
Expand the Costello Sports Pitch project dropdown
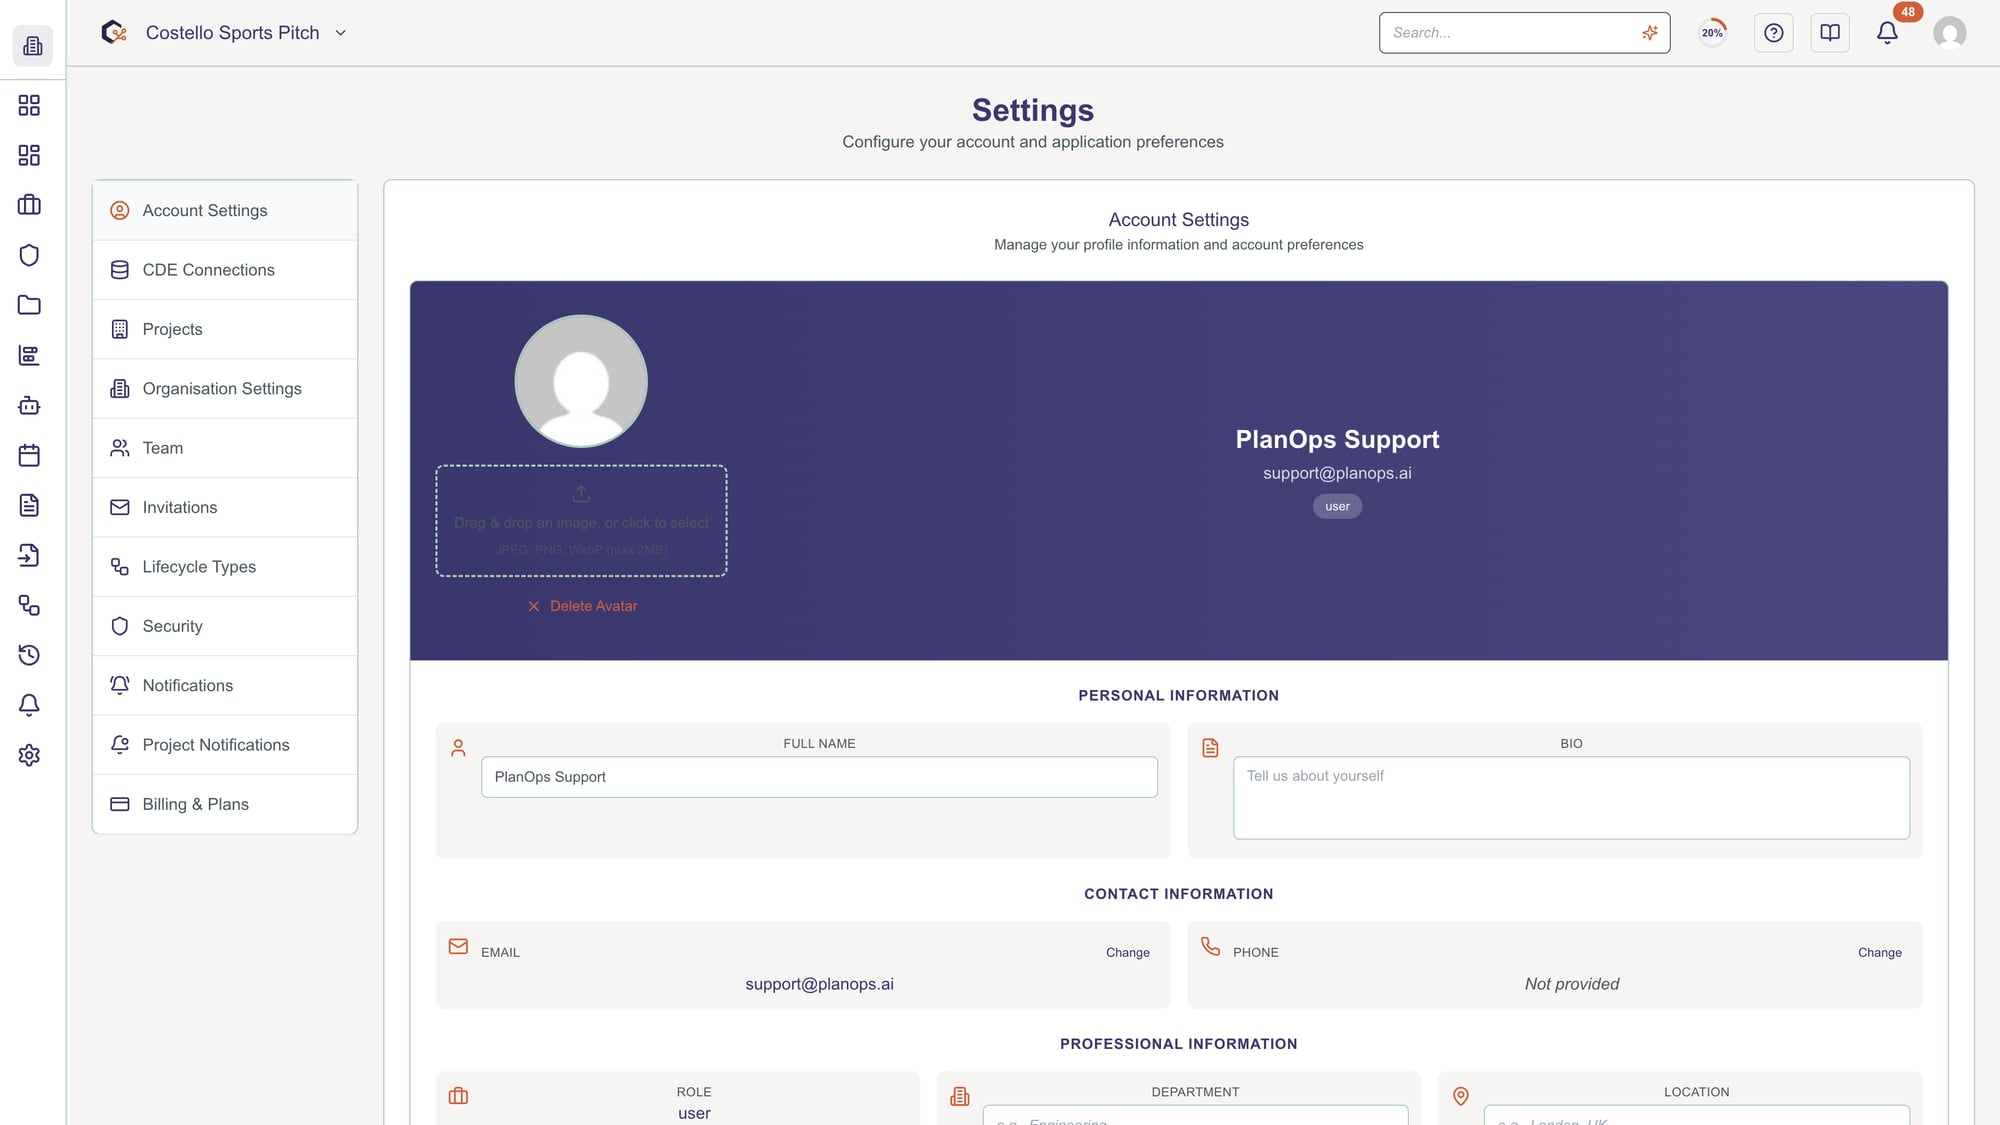[340, 33]
